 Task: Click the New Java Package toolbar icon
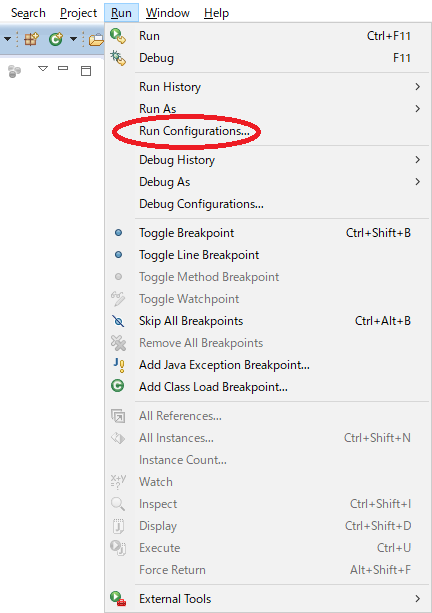coord(31,39)
